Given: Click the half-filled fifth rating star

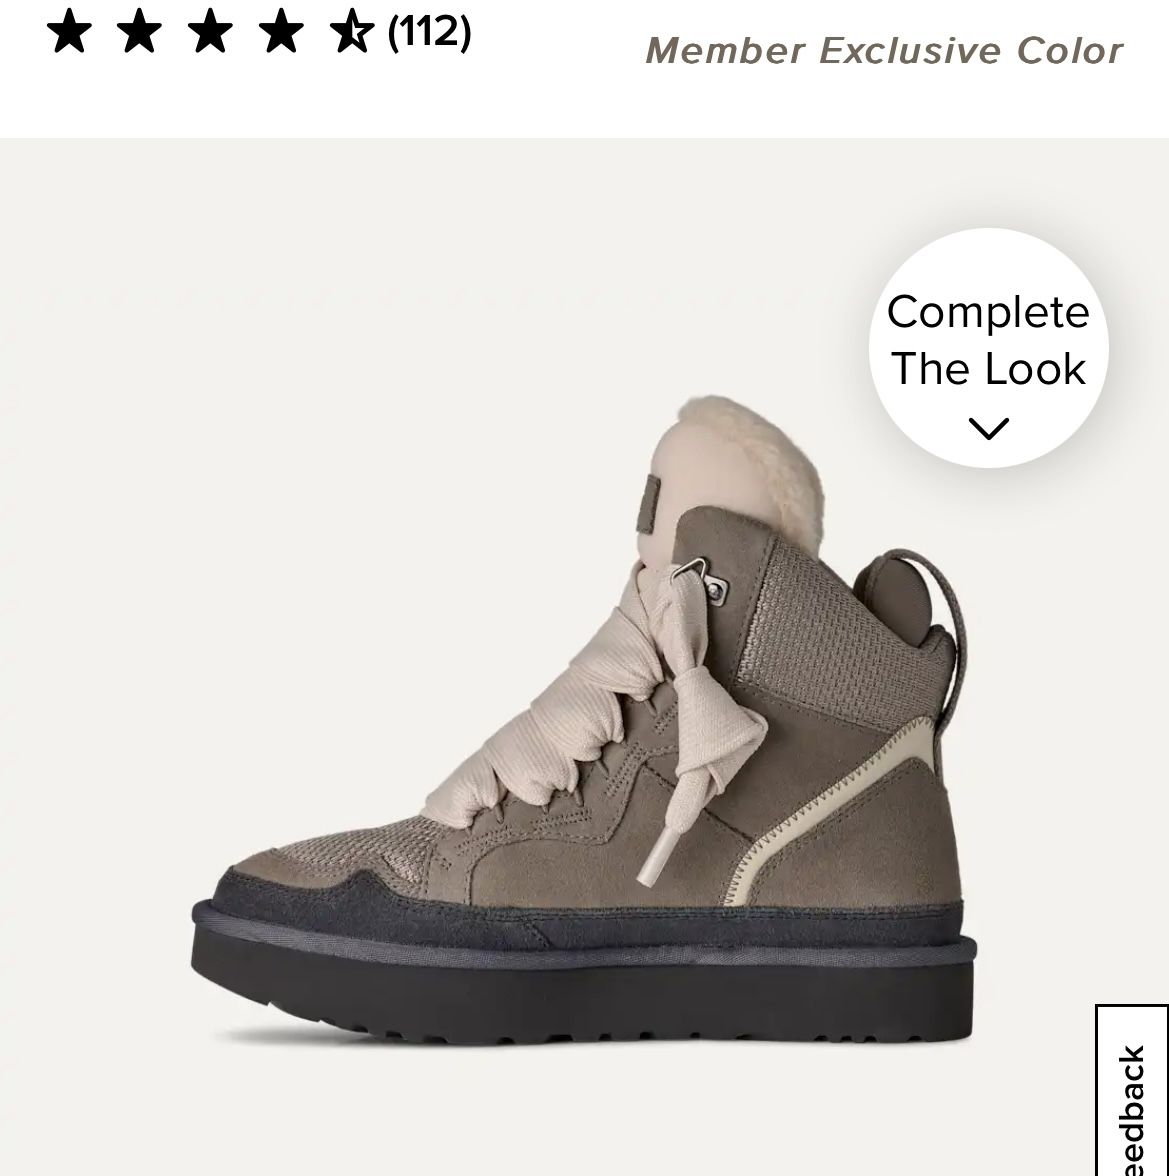Looking at the screenshot, I should click(351, 33).
